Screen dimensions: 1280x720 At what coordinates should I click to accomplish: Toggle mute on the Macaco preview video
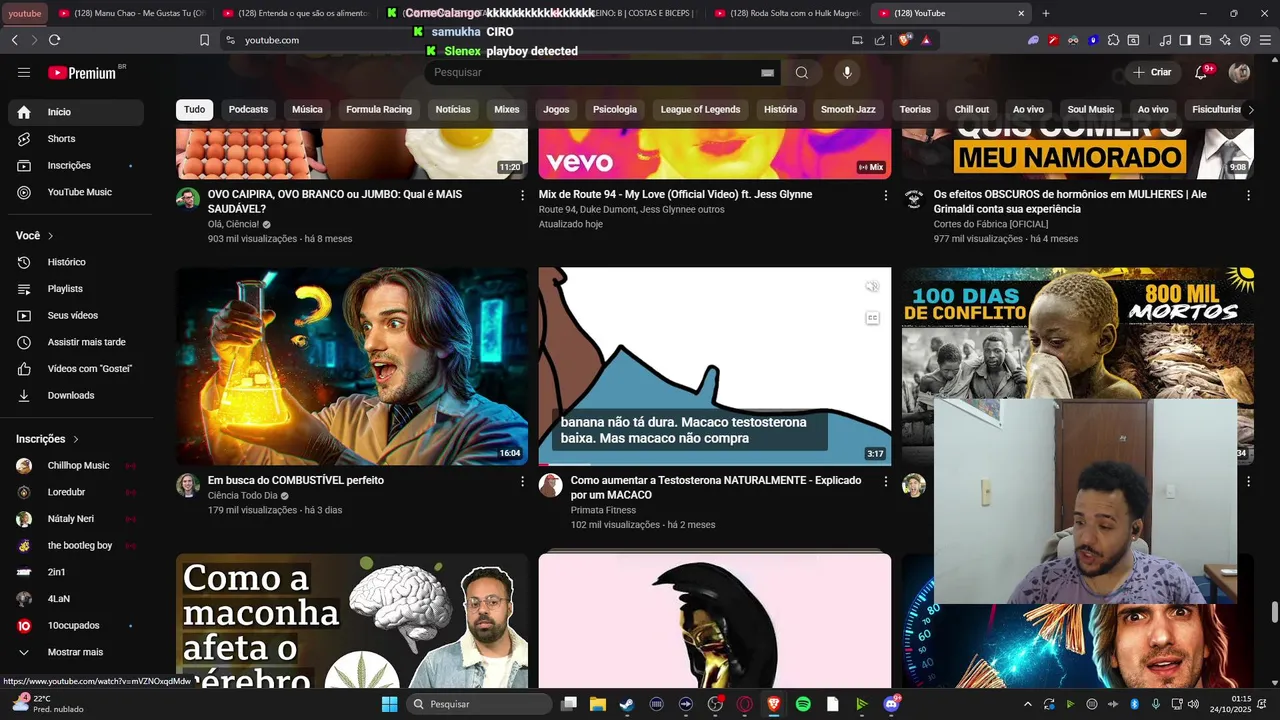872,288
